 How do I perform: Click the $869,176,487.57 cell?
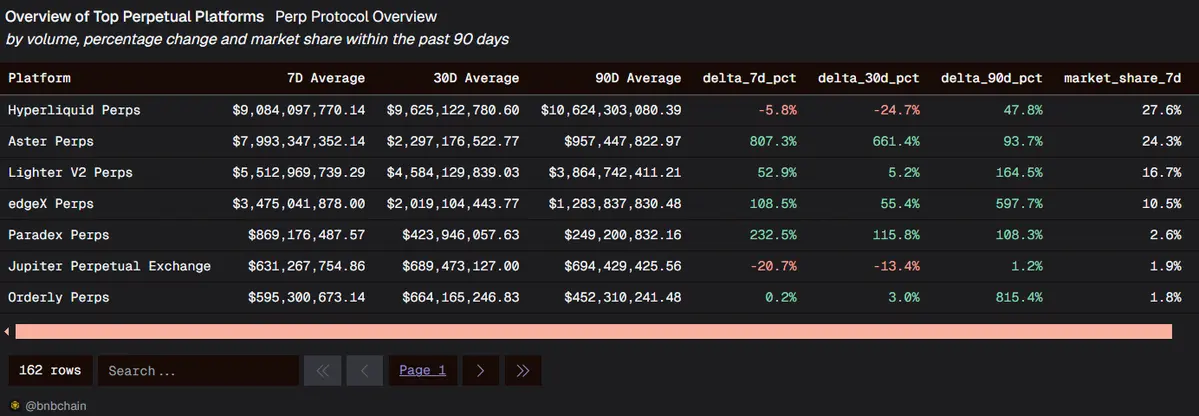pos(307,235)
